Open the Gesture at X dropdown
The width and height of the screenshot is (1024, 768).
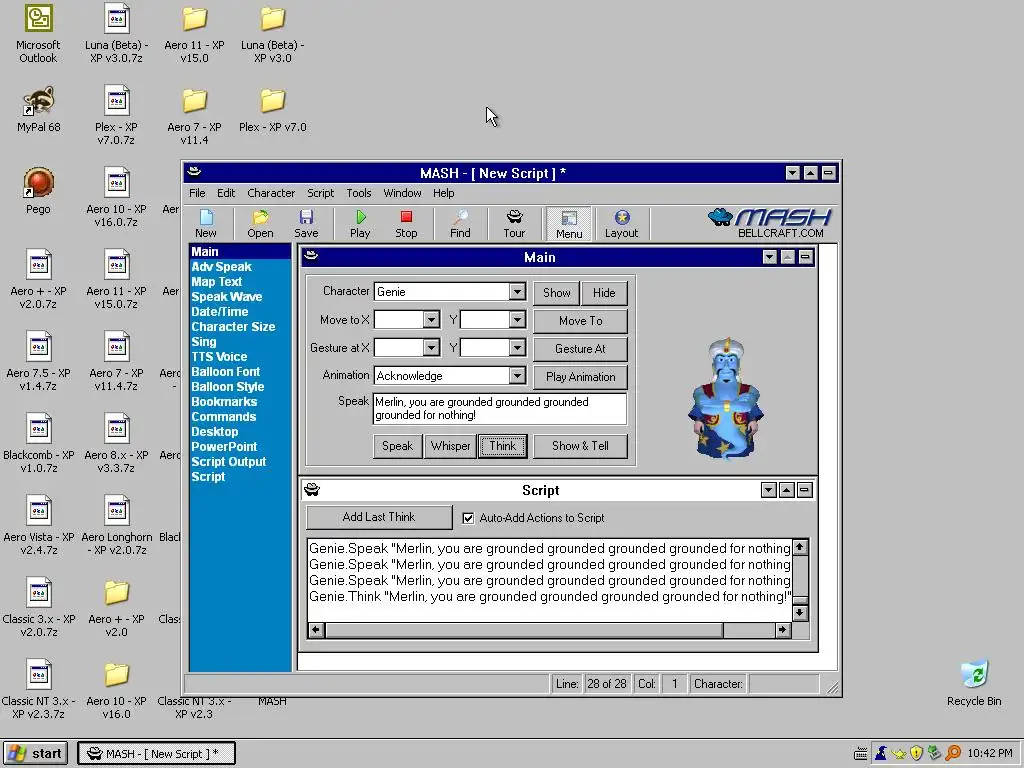point(430,347)
